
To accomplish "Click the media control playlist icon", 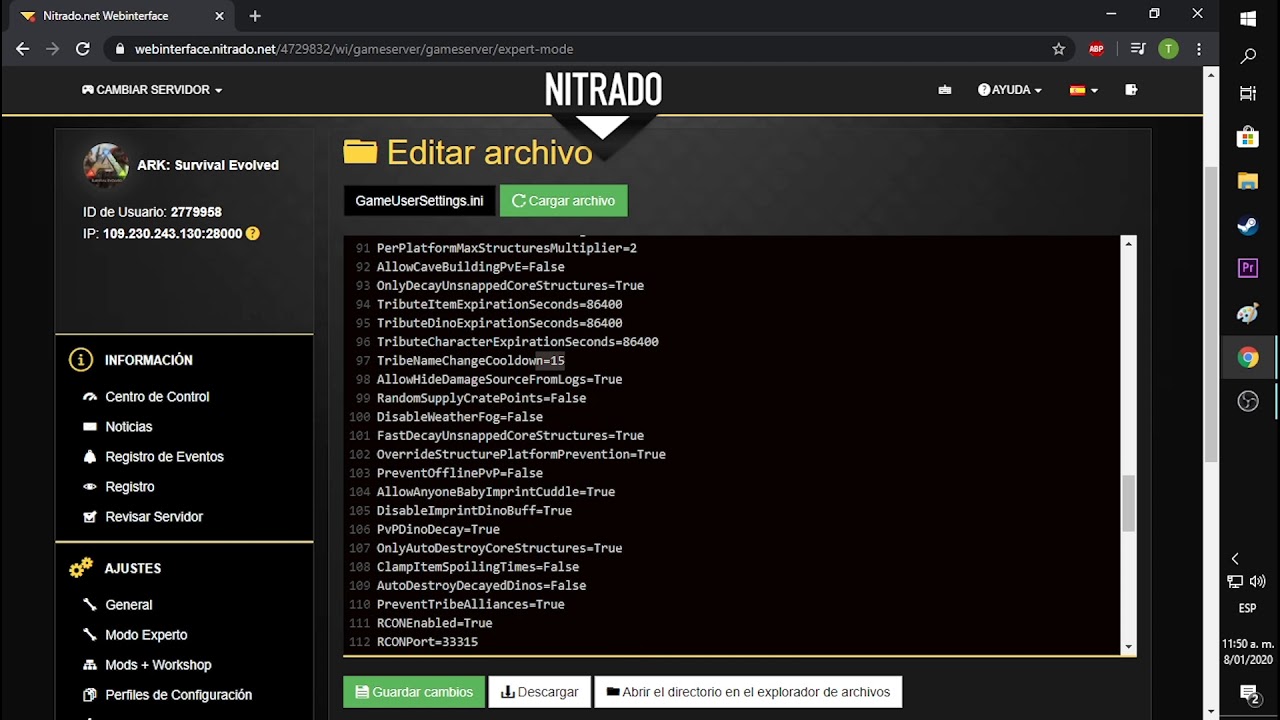I will pos(1137,49).
